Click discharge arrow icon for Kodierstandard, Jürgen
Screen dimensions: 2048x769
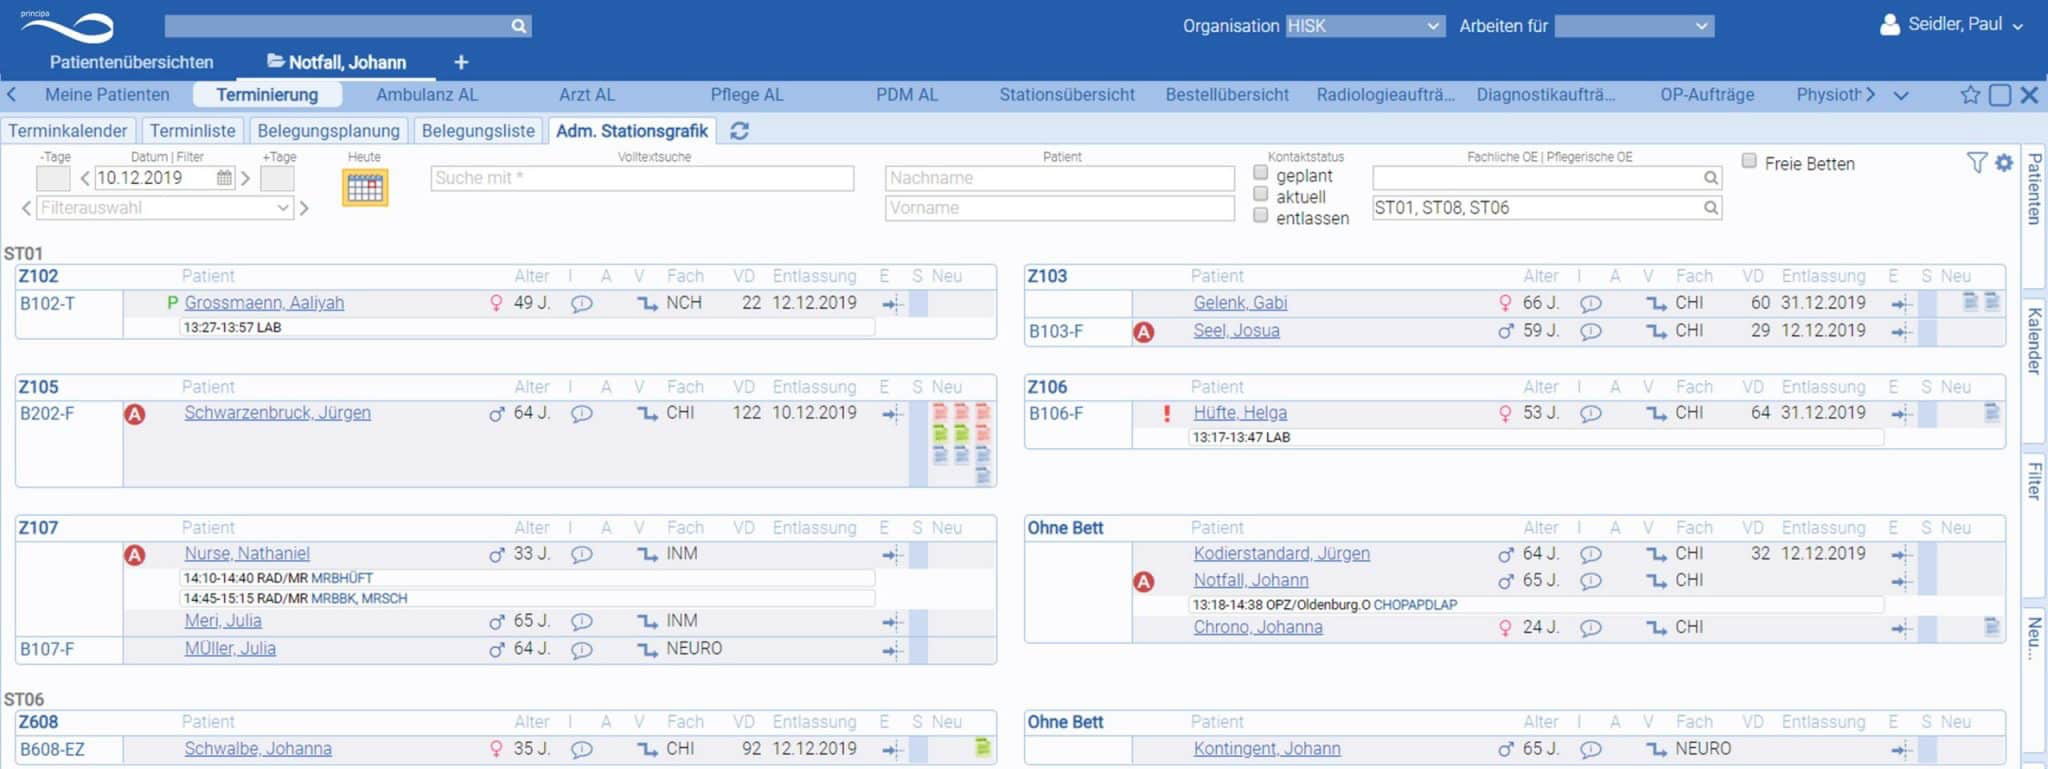tap(1901, 555)
